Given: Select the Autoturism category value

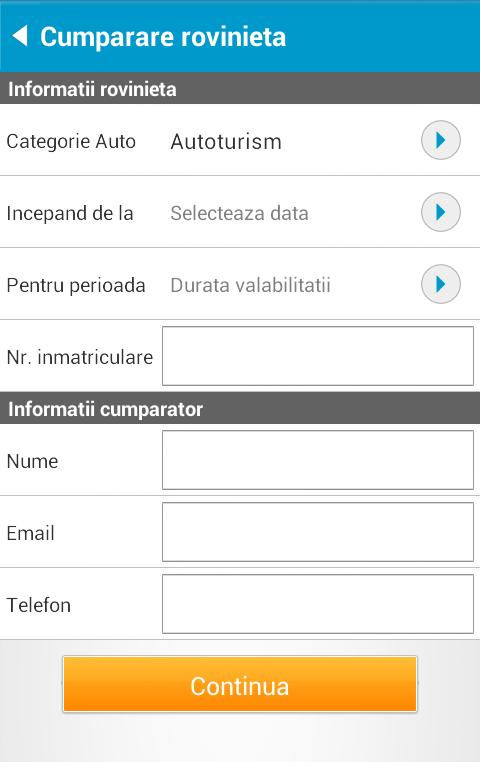Looking at the screenshot, I should [x=226, y=142].
